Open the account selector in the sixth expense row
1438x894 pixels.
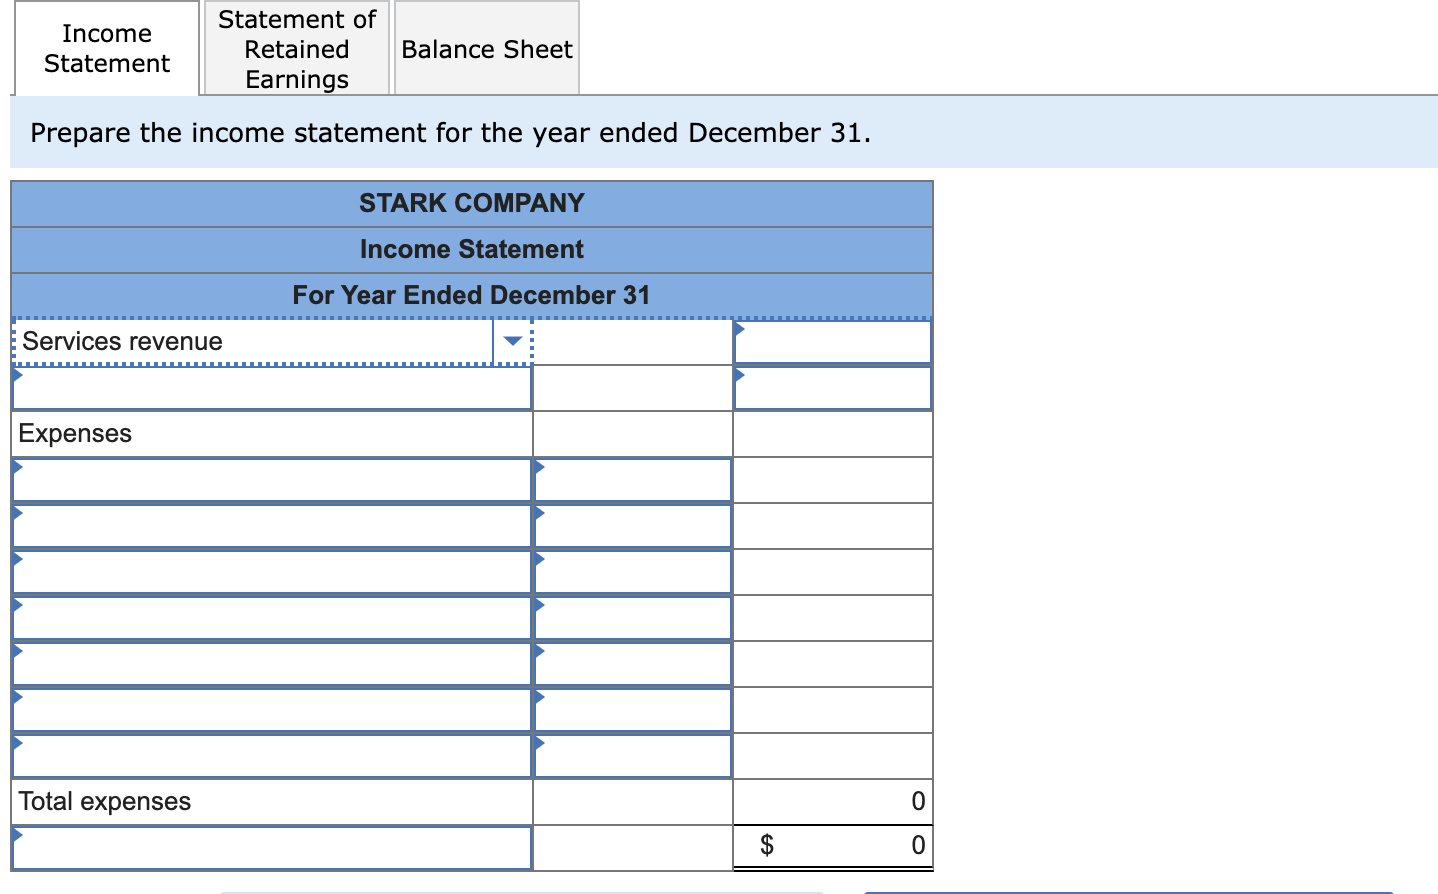tap(270, 709)
